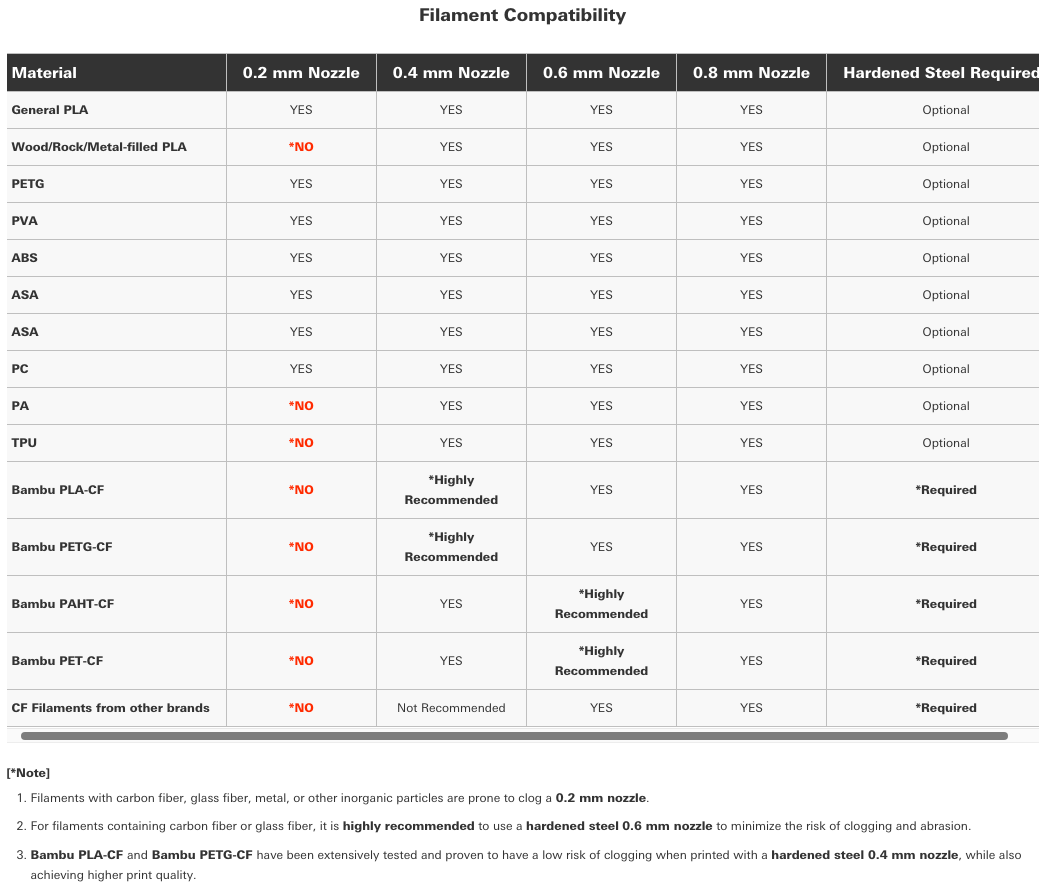Click the Optional cell in the PETG row
This screenshot has height=885, width=1051.
tap(946, 184)
